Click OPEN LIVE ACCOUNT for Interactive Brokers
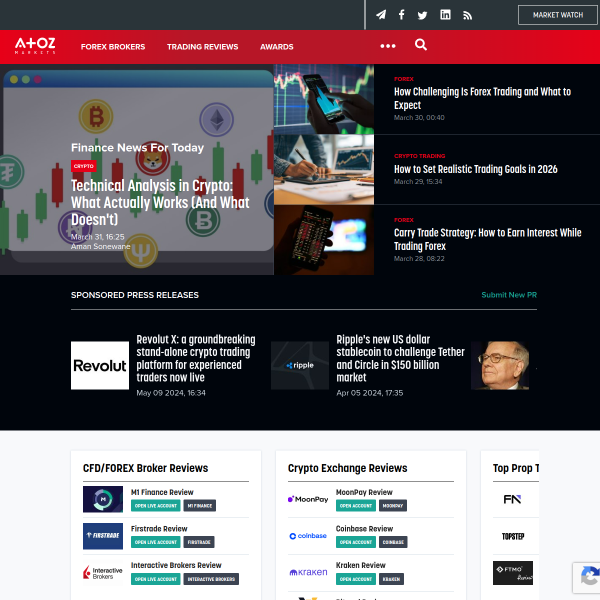This screenshot has width=600, height=600. (156, 579)
